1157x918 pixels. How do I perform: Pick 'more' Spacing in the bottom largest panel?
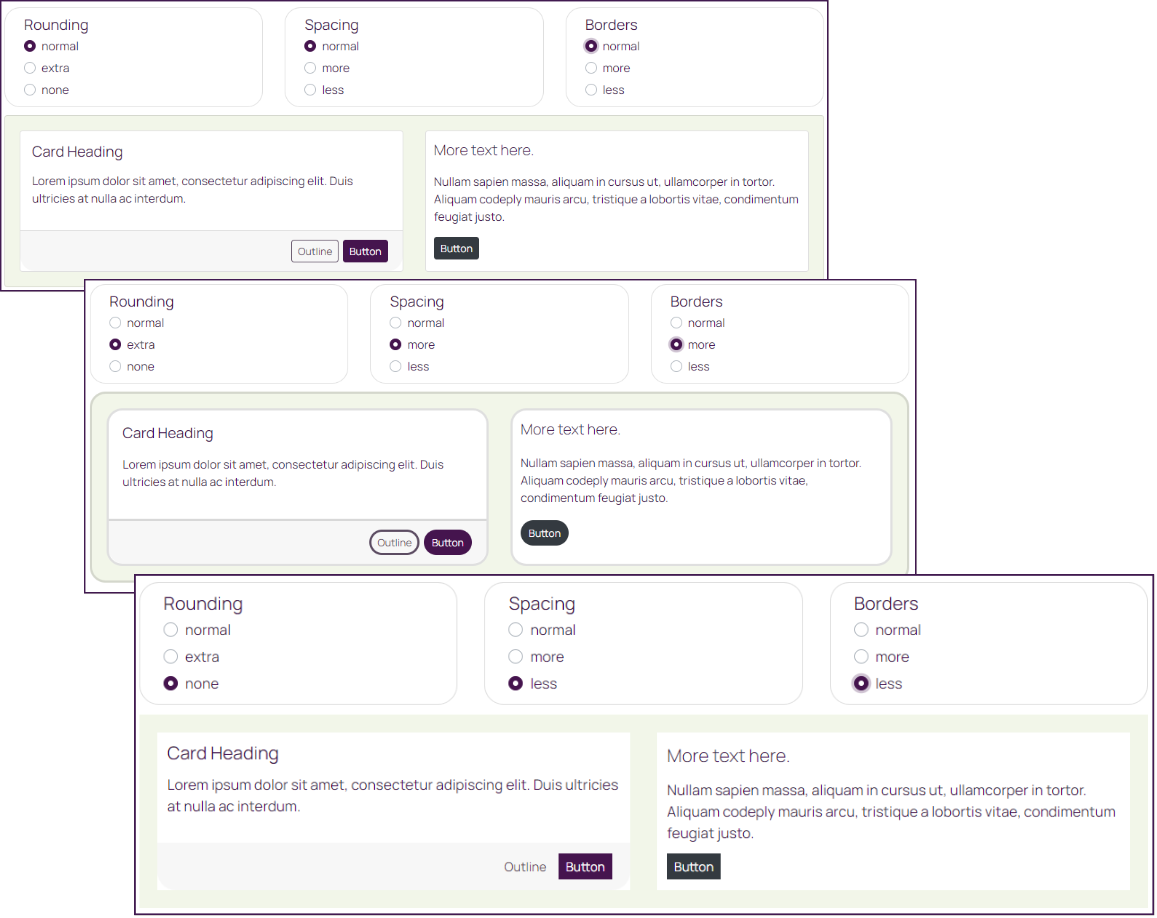click(516, 657)
